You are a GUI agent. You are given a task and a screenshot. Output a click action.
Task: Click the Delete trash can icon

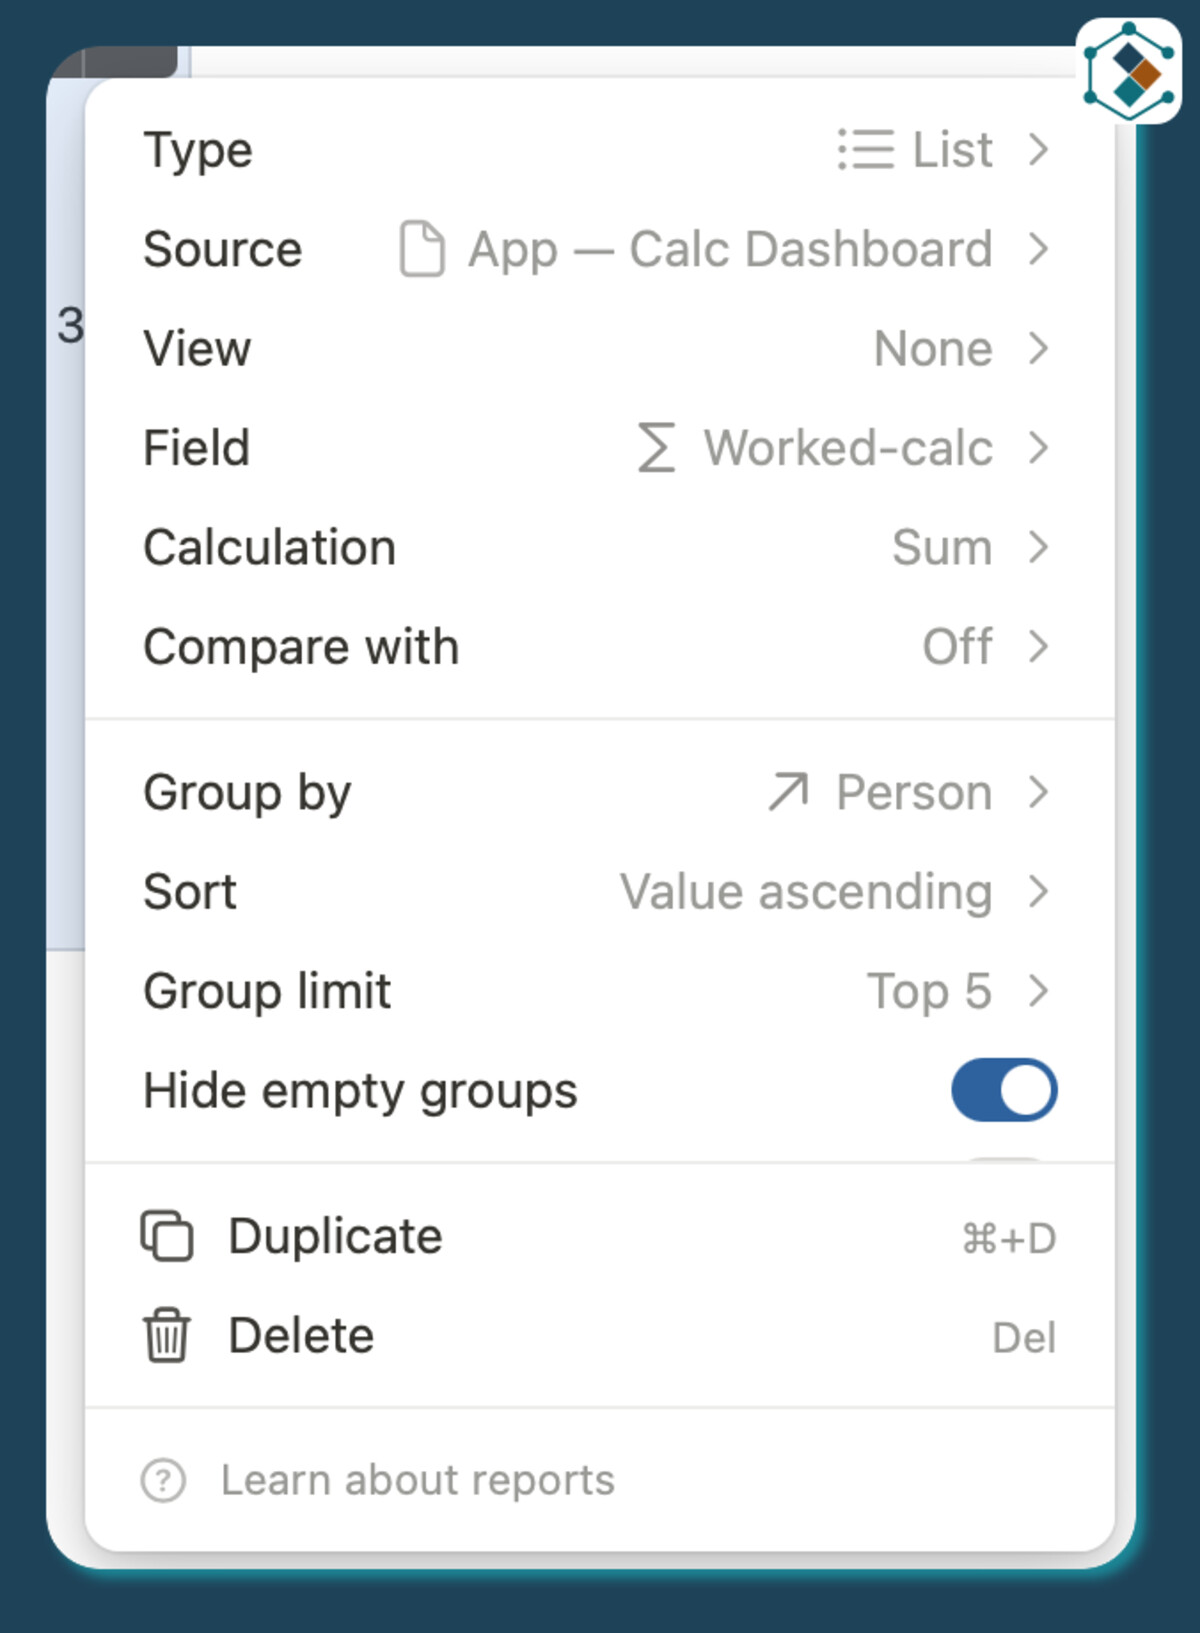166,1336
